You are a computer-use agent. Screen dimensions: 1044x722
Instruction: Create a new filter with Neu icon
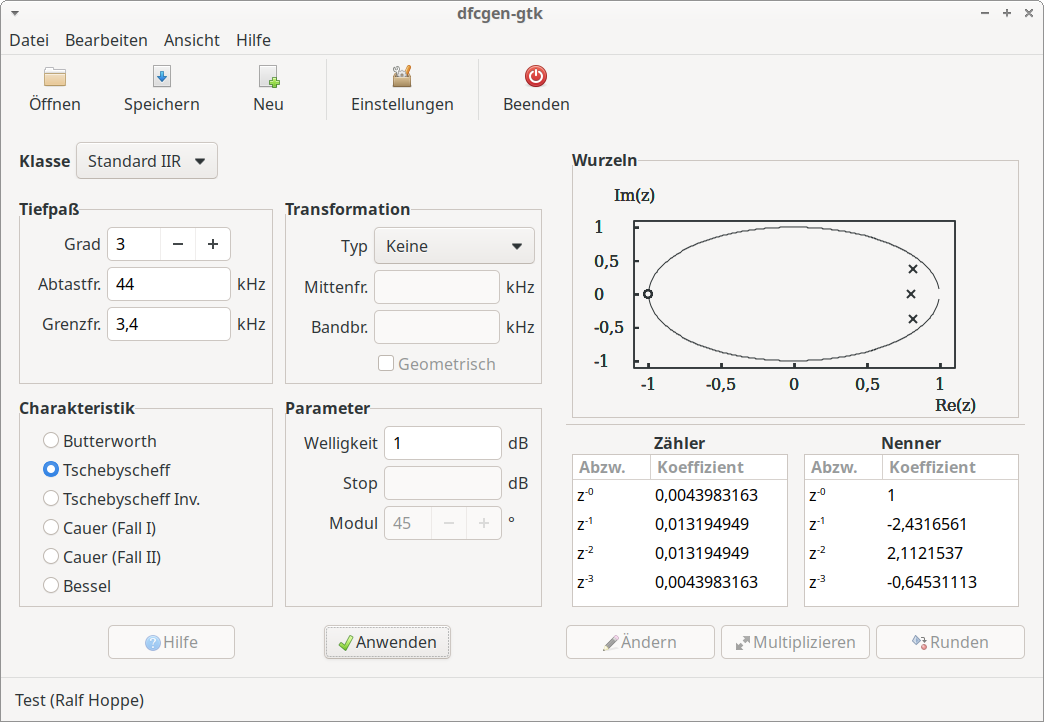point(268,77)
